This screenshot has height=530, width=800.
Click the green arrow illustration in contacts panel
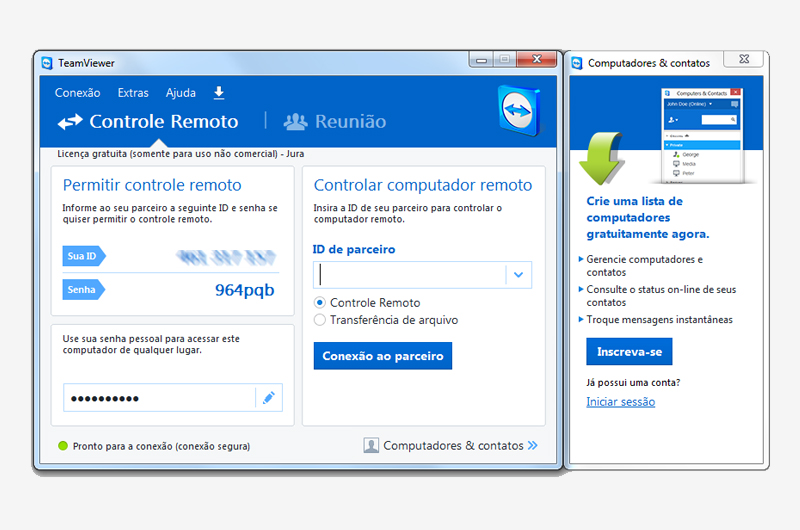601,158
